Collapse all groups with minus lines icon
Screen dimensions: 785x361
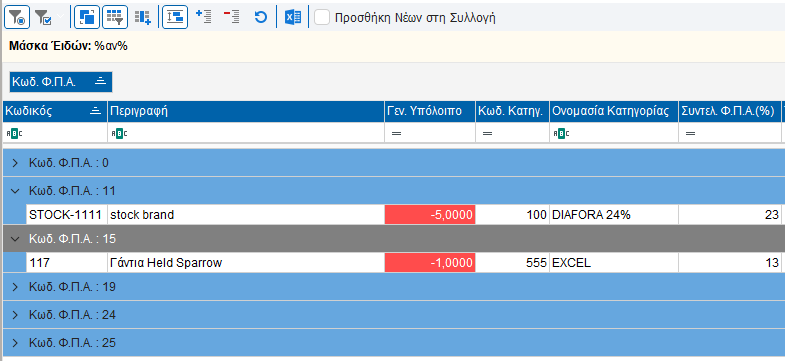tap(231, 18)
